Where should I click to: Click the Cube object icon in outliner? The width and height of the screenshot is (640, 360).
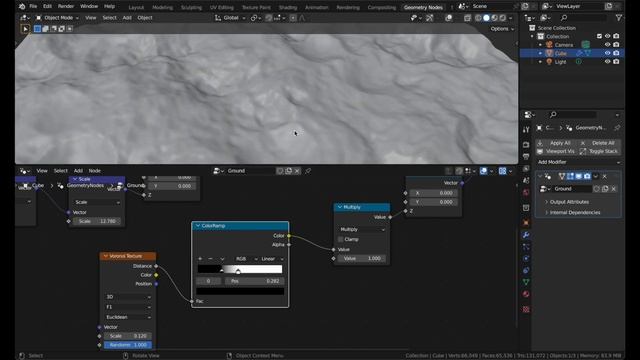point(549,53)
